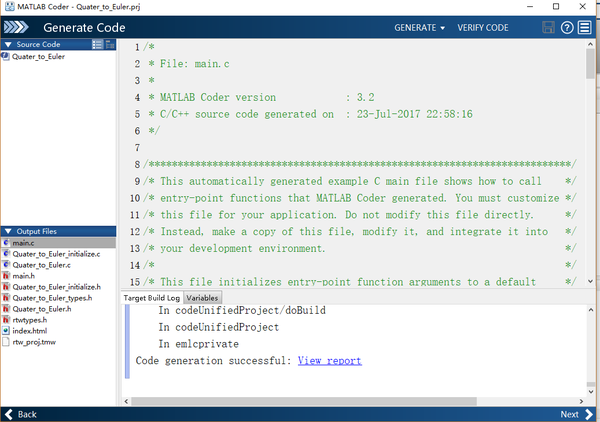Screen dimensions: 600x422
Task: Open Quater_to_Euler_types.h header file
Action: point(51,298)
